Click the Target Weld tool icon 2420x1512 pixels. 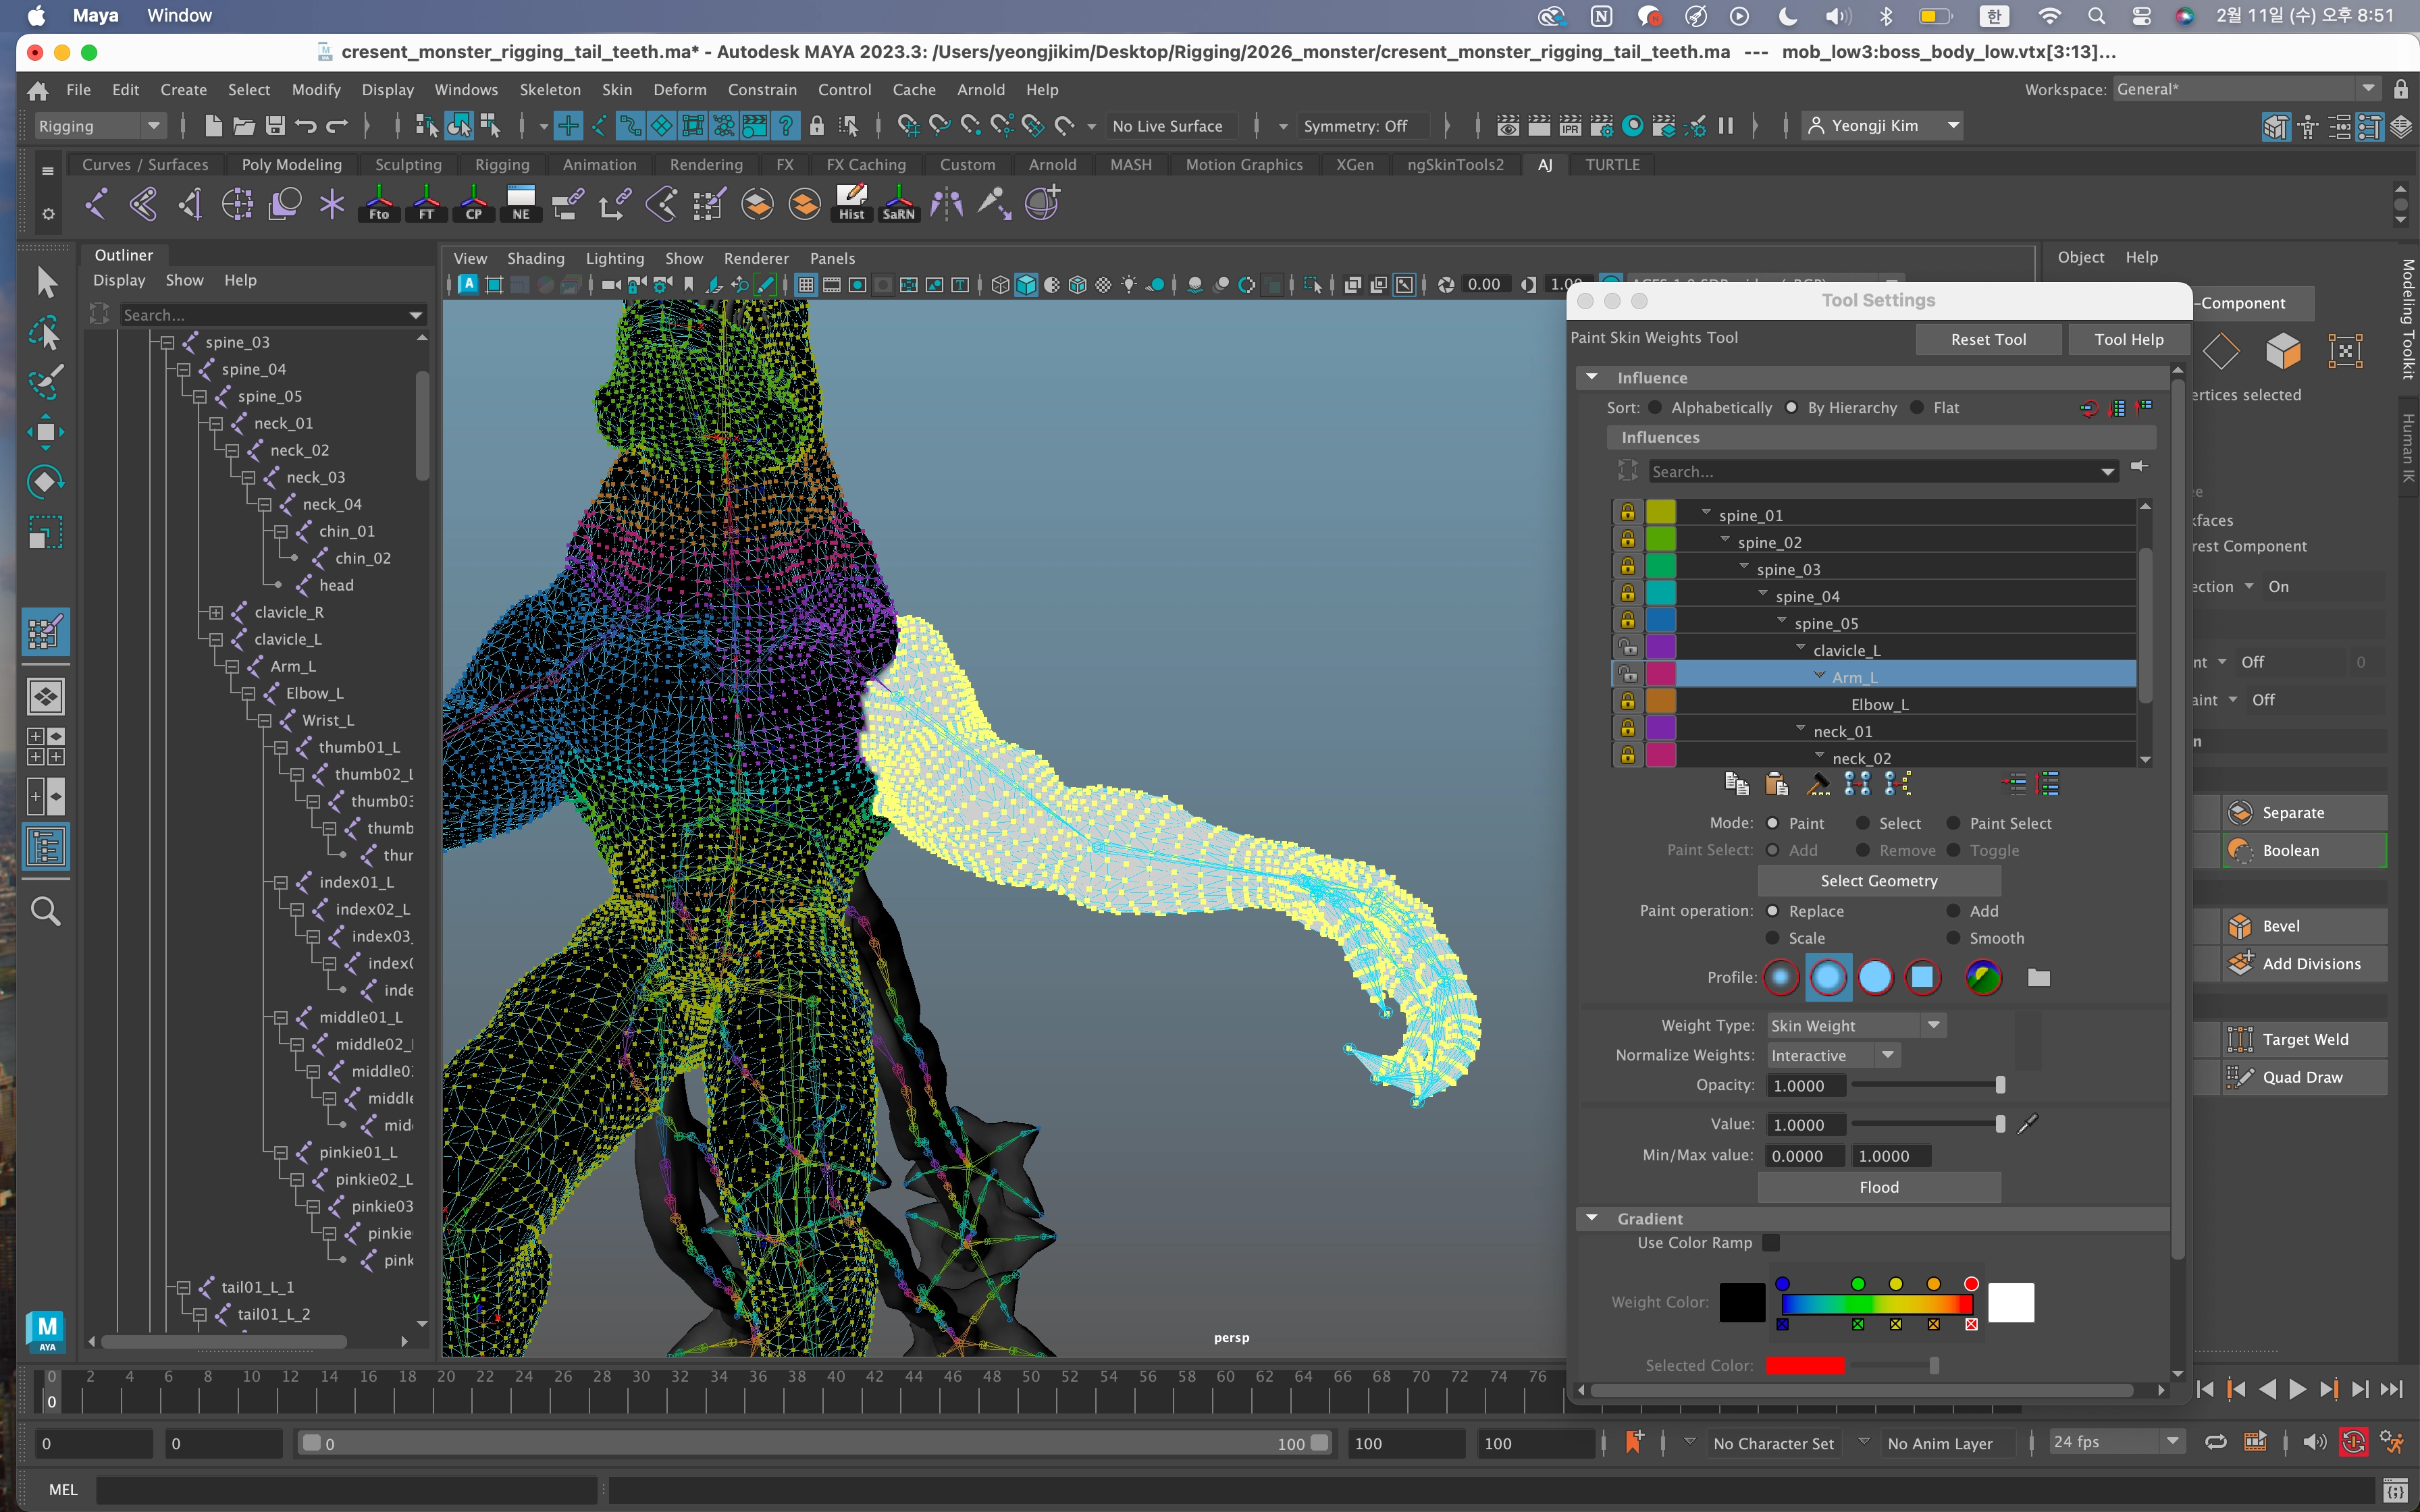tap(2240, 1039)
